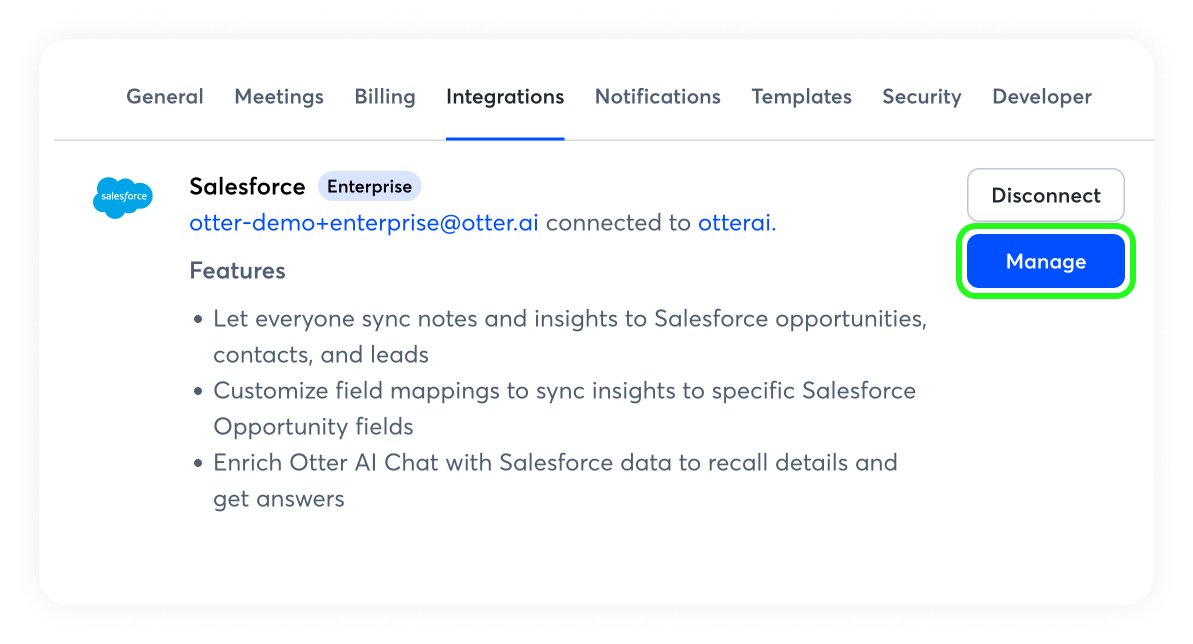Click the Enrich Otter AI Chat bullet
This screenshot has height=644, width=1193.
[x=555, y=463]
